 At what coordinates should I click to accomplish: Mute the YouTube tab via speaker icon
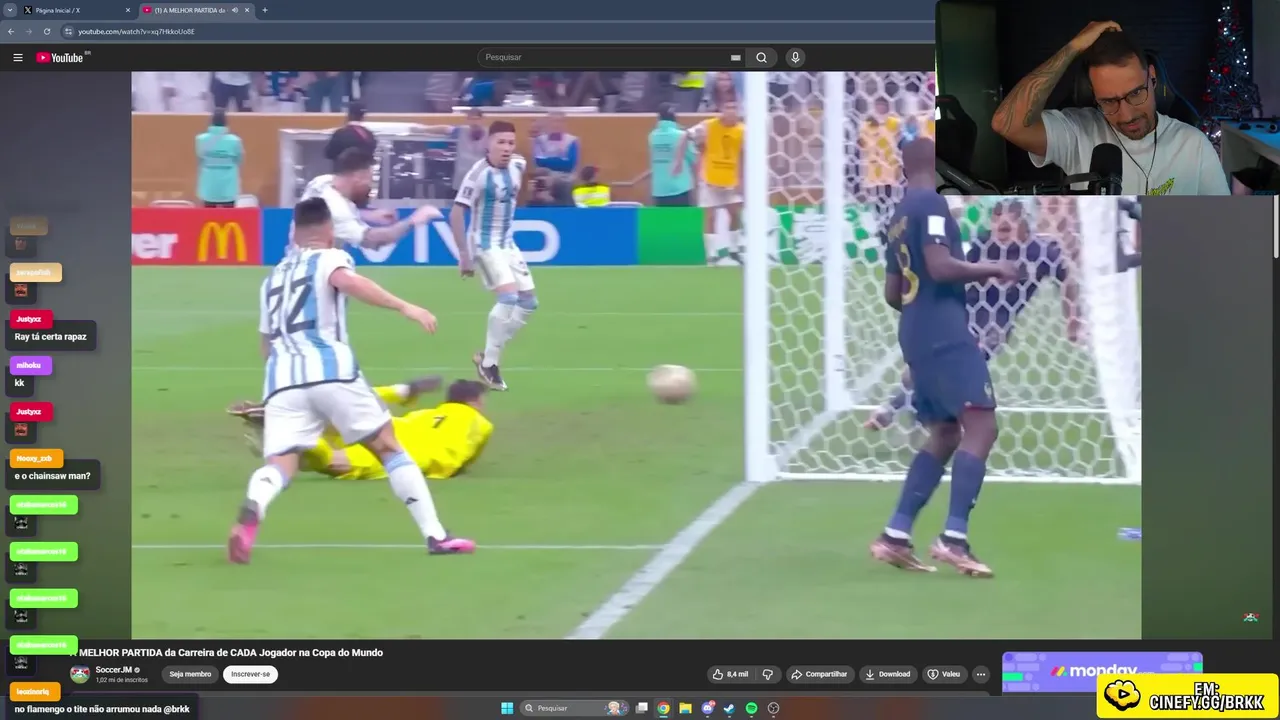click(235, 10)
